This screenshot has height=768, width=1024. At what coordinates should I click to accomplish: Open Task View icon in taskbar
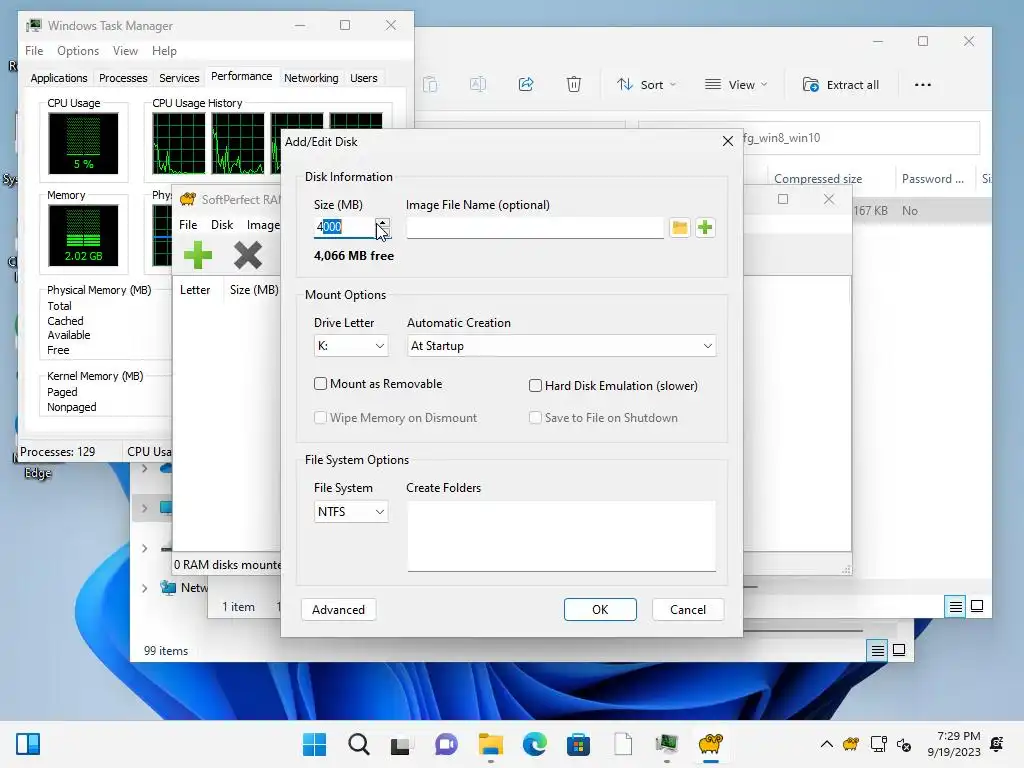pyautogui.click(x=401, y=744)
